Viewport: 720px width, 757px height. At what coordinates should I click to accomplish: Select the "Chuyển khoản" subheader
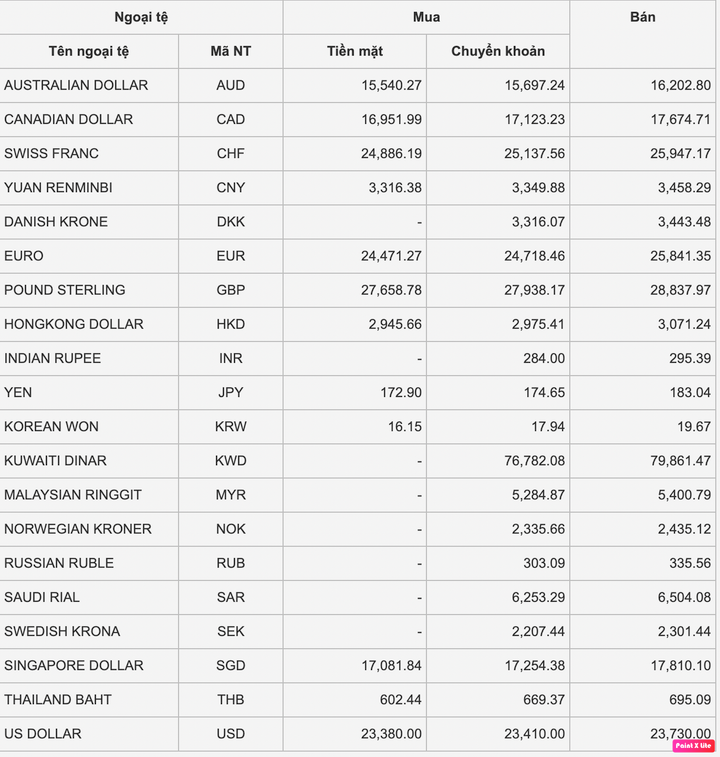click(498, 51)
